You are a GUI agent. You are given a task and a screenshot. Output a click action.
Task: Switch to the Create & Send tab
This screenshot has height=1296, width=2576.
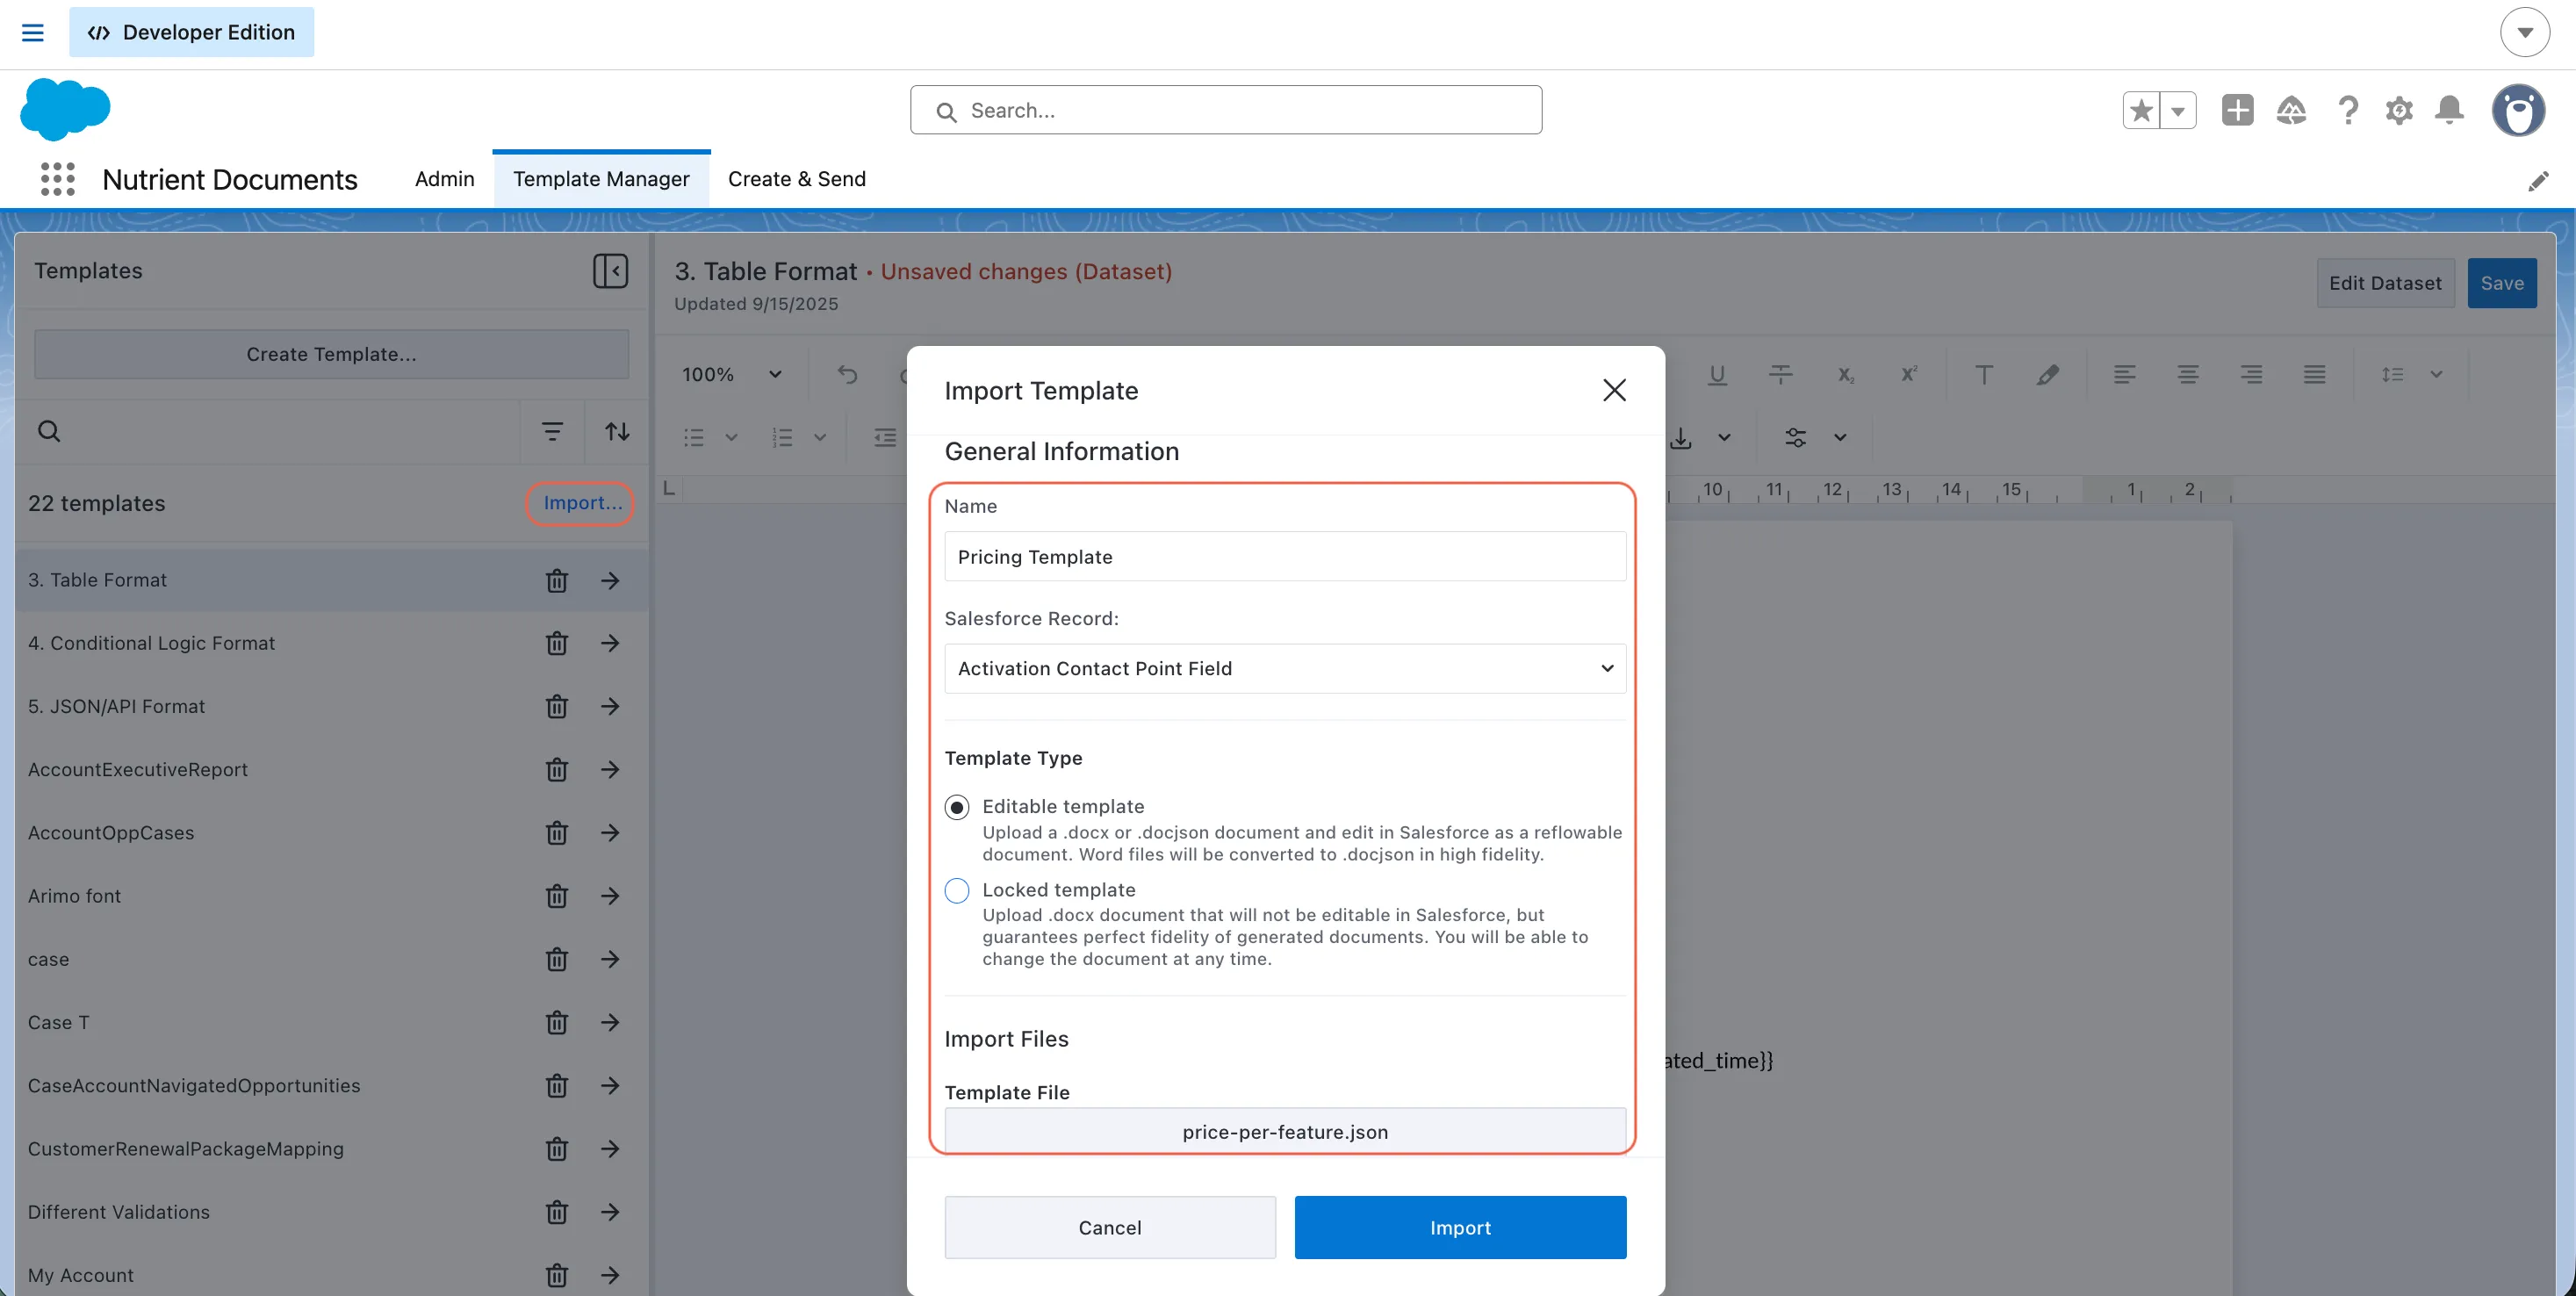click(x=796, y=179)
